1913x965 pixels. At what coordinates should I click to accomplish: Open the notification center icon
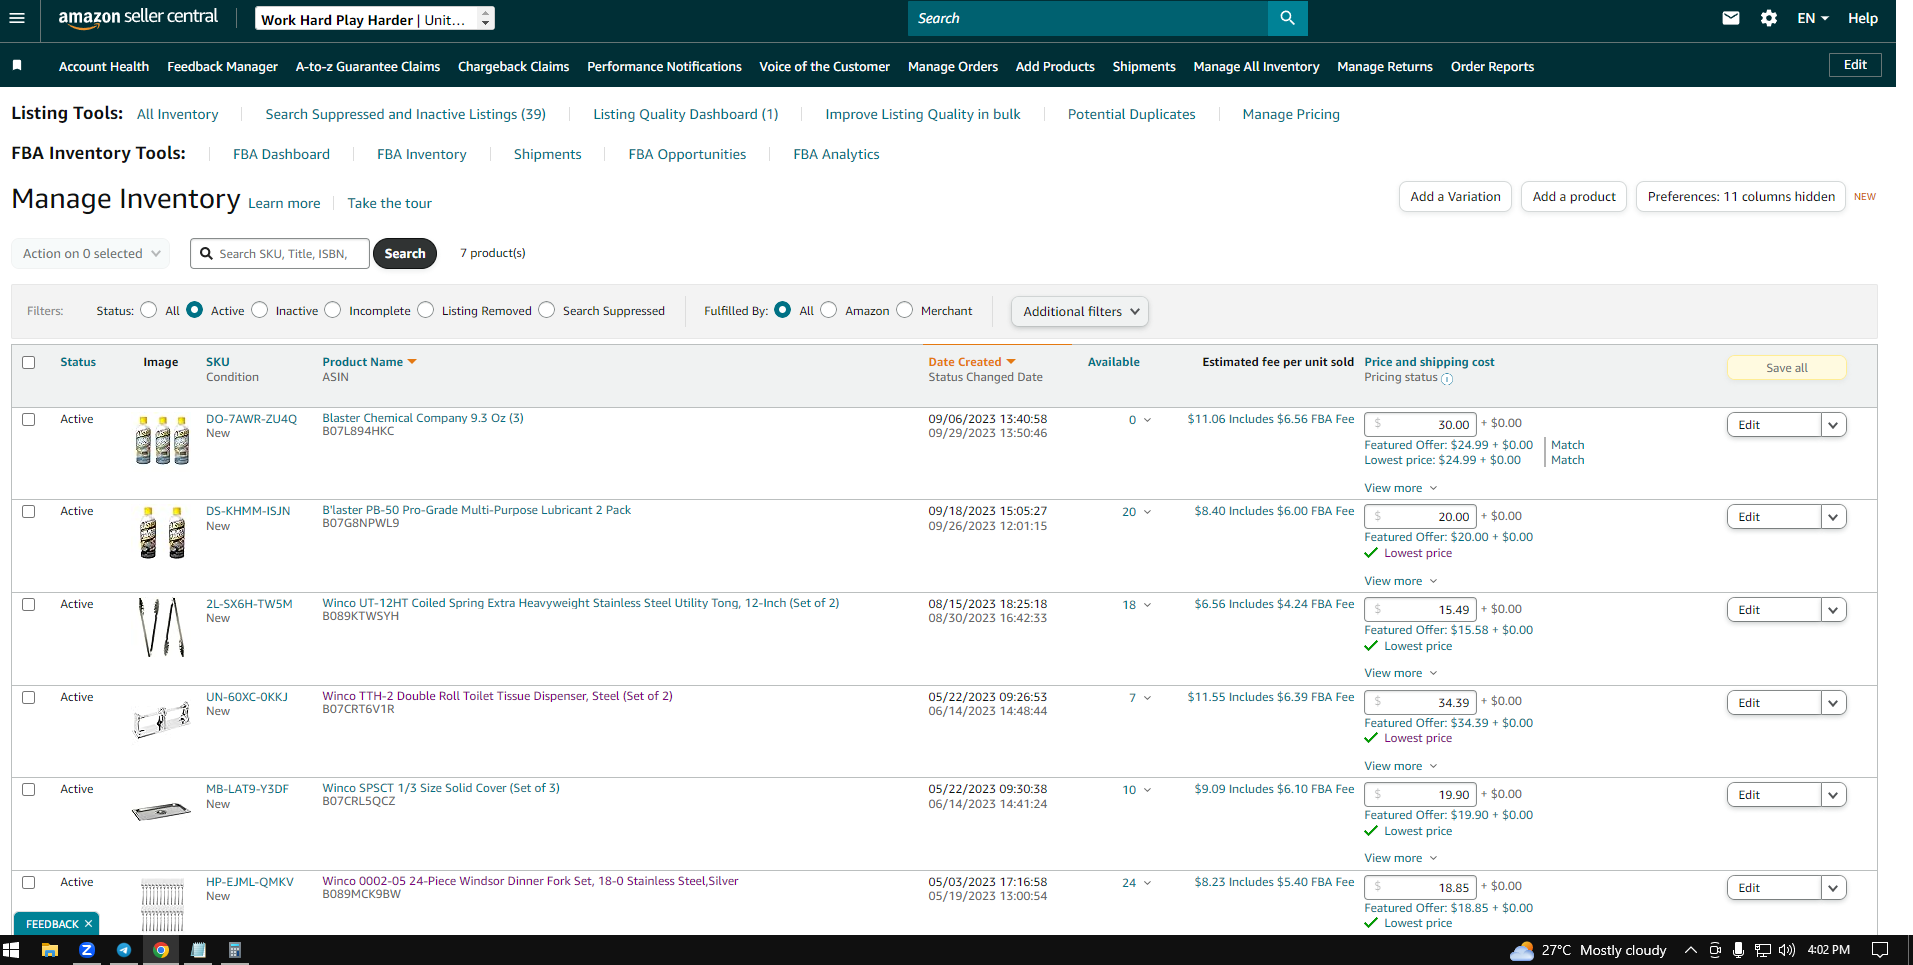pos(1880,950)
